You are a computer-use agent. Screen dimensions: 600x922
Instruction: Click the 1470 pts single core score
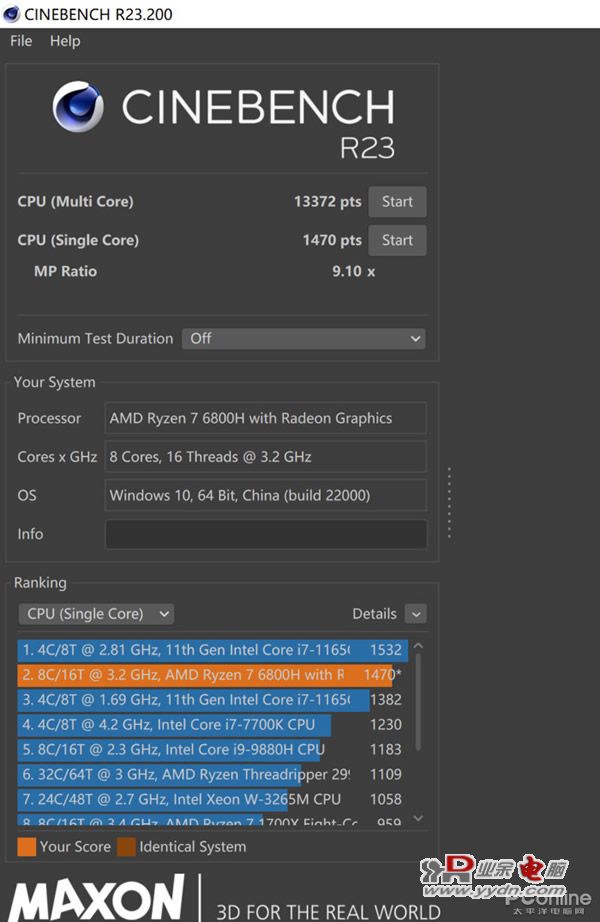click(332, 240)
